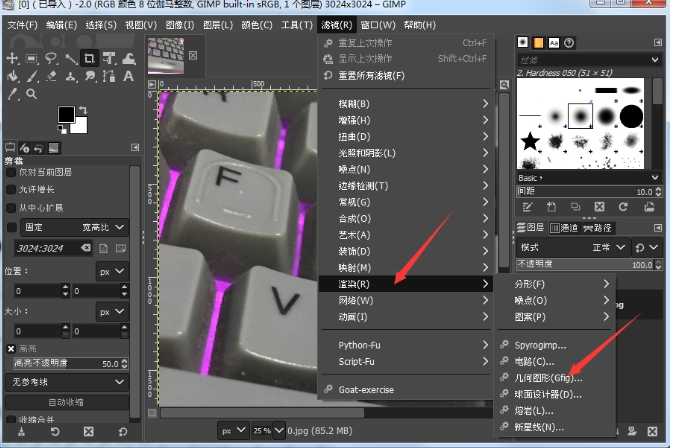
Task: Open the 25% zoom level dropdown
Action: [279, 430]
